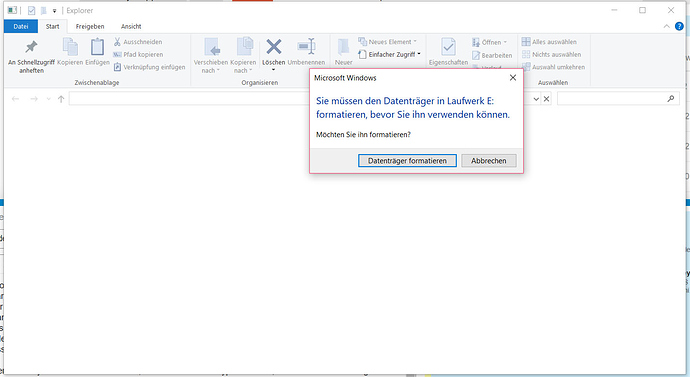Click quick access properties checkmark icon

(31, 11)
